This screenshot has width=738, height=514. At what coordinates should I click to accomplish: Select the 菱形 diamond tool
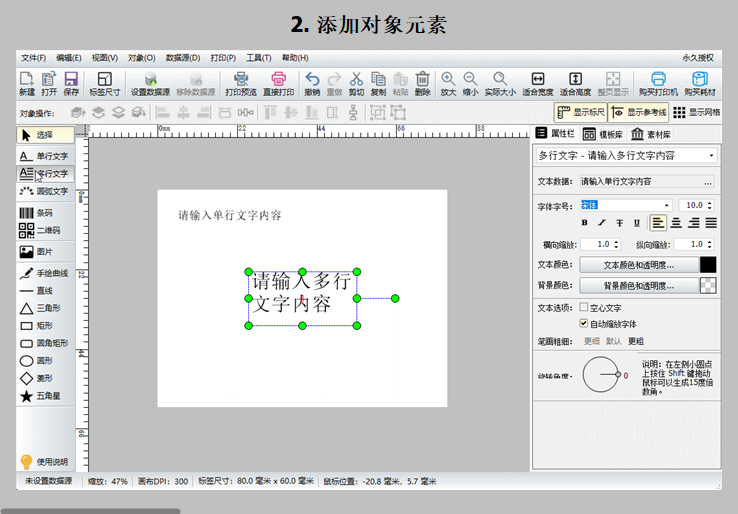coord(45,378)
